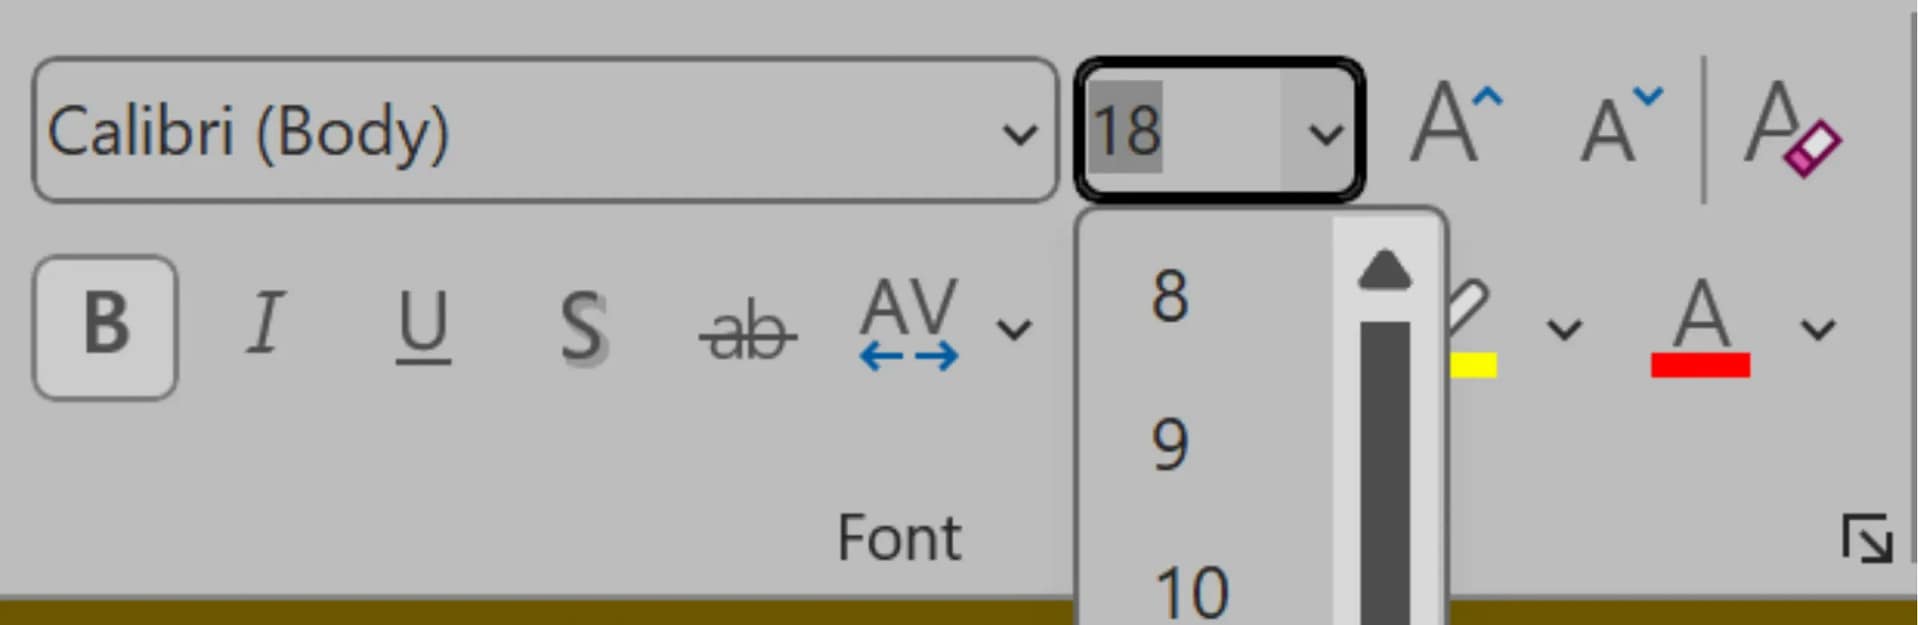
Task: Decrease font size with smaller A
Action: tap(1618, 126)
